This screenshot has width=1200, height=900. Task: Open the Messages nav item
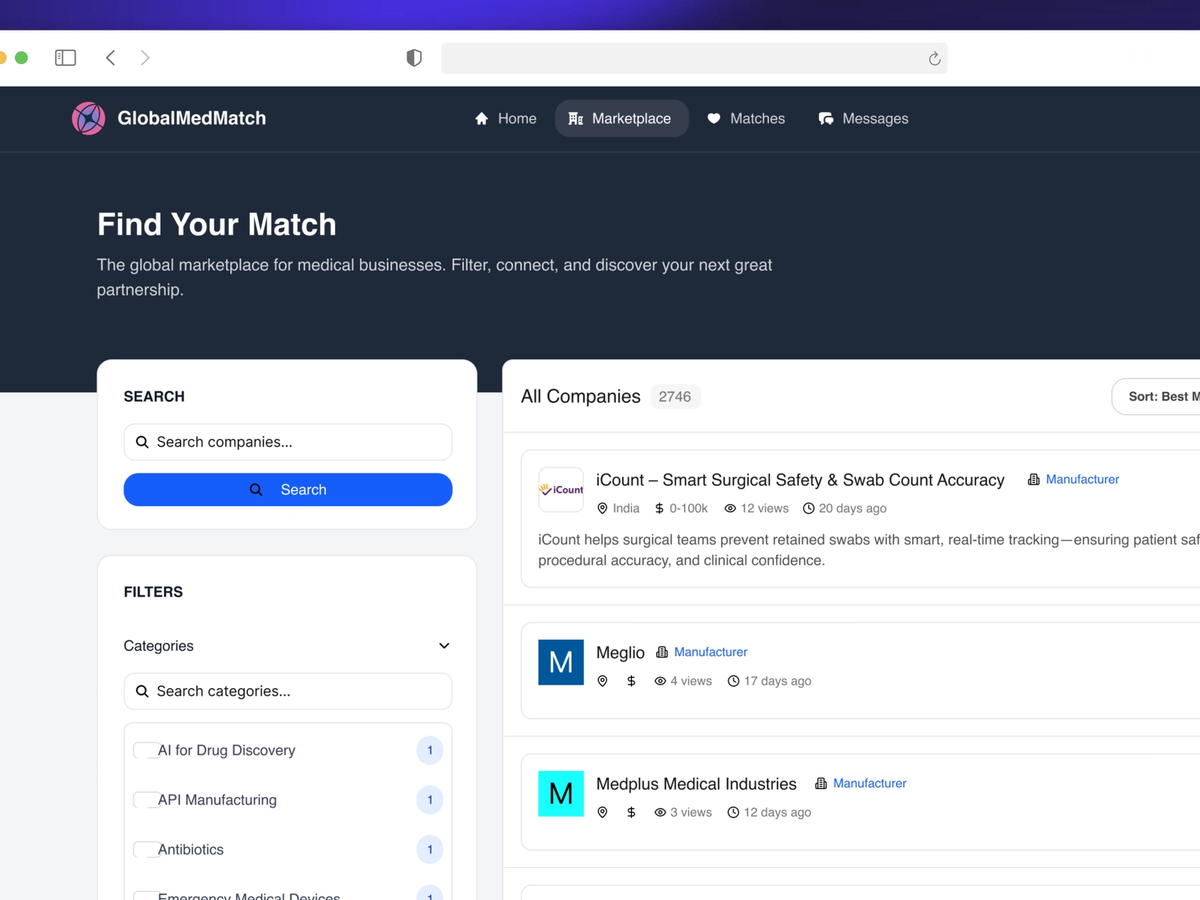(863, 118)
